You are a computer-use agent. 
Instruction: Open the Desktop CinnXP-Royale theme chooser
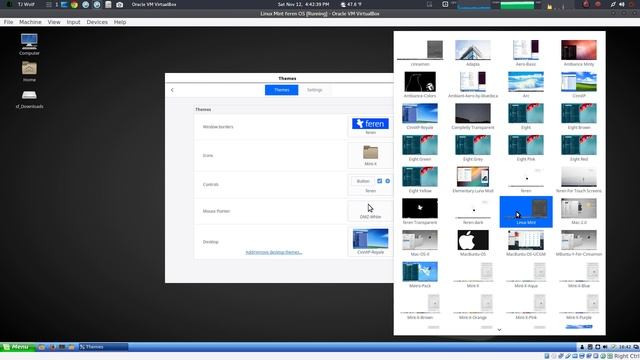click(x=370, y=241)
